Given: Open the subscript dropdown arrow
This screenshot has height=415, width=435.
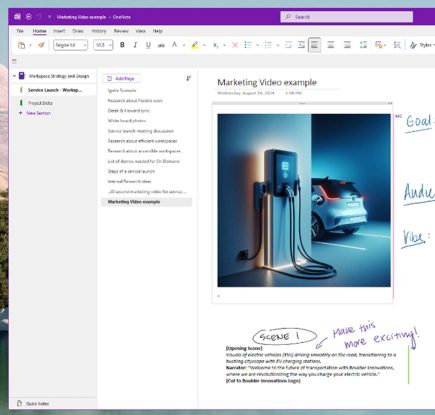Looking at the screenshot, I should (224, 45).
